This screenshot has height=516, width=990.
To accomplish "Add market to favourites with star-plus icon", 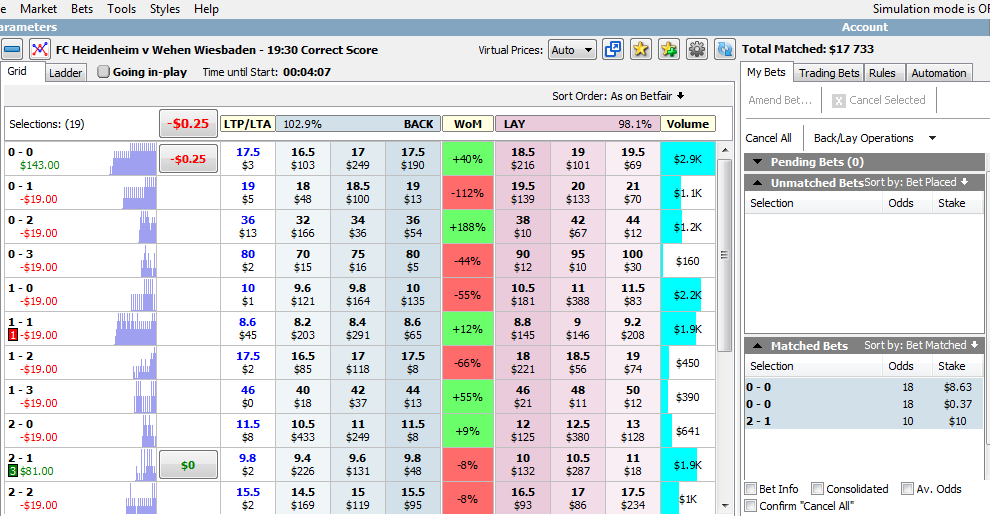I will (669, 49).
